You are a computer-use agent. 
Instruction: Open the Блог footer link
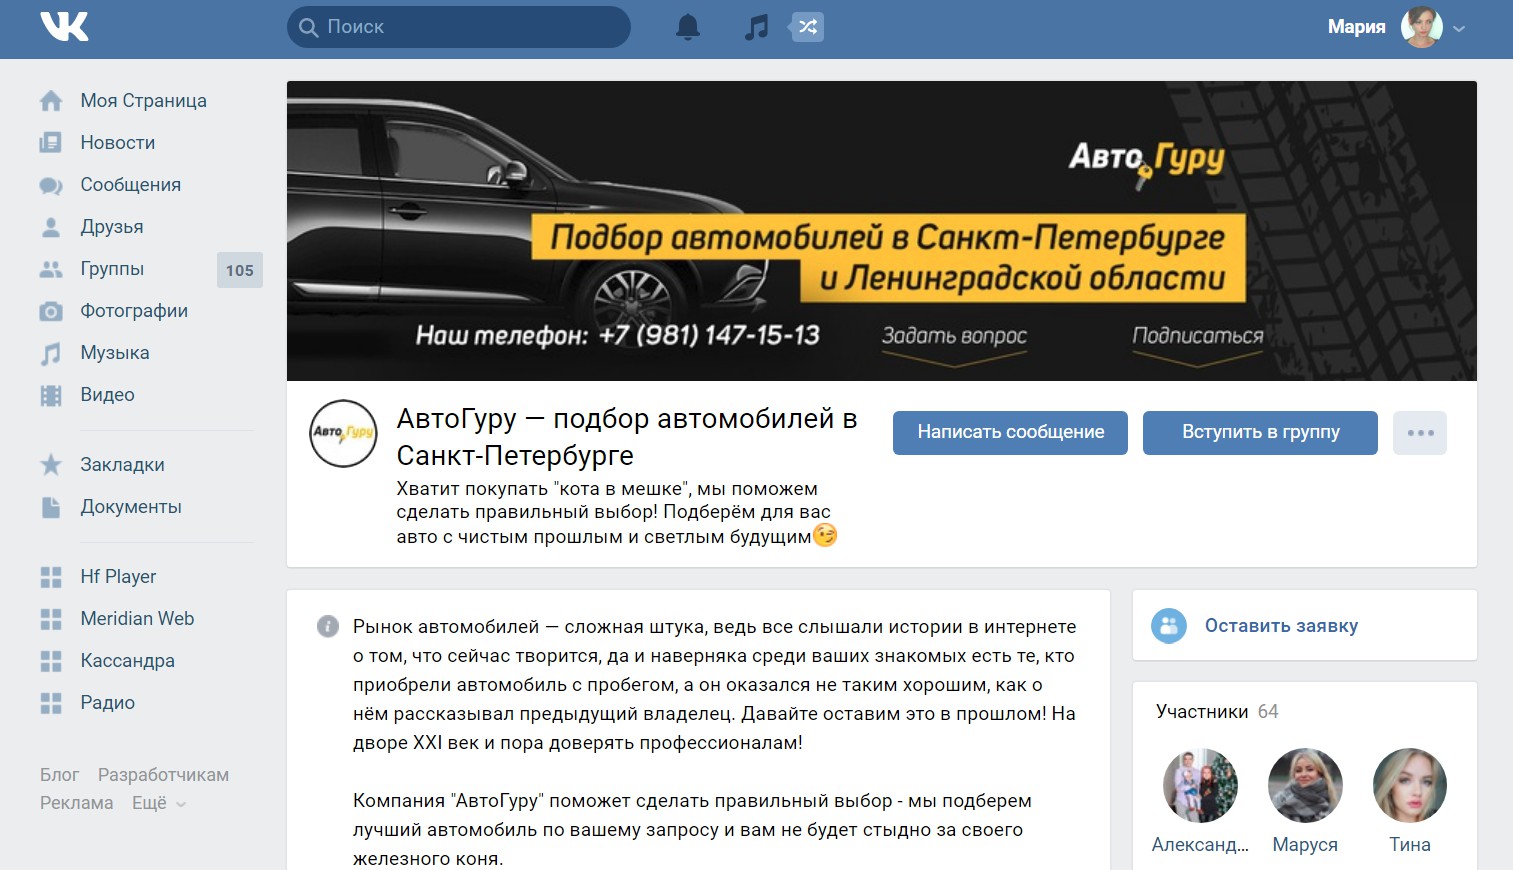(59, 775)
